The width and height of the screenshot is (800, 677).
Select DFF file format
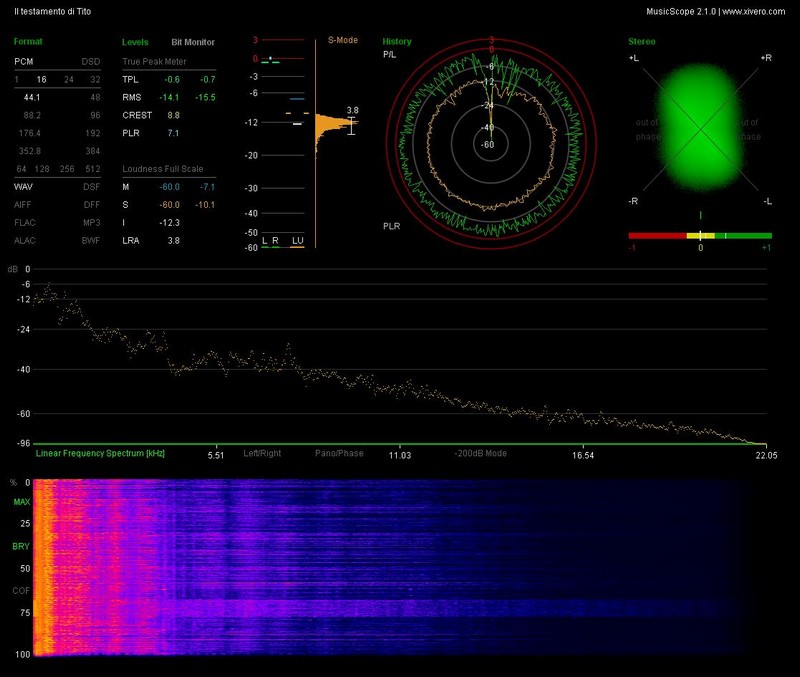pyautogui.click(x=92, y=205)
